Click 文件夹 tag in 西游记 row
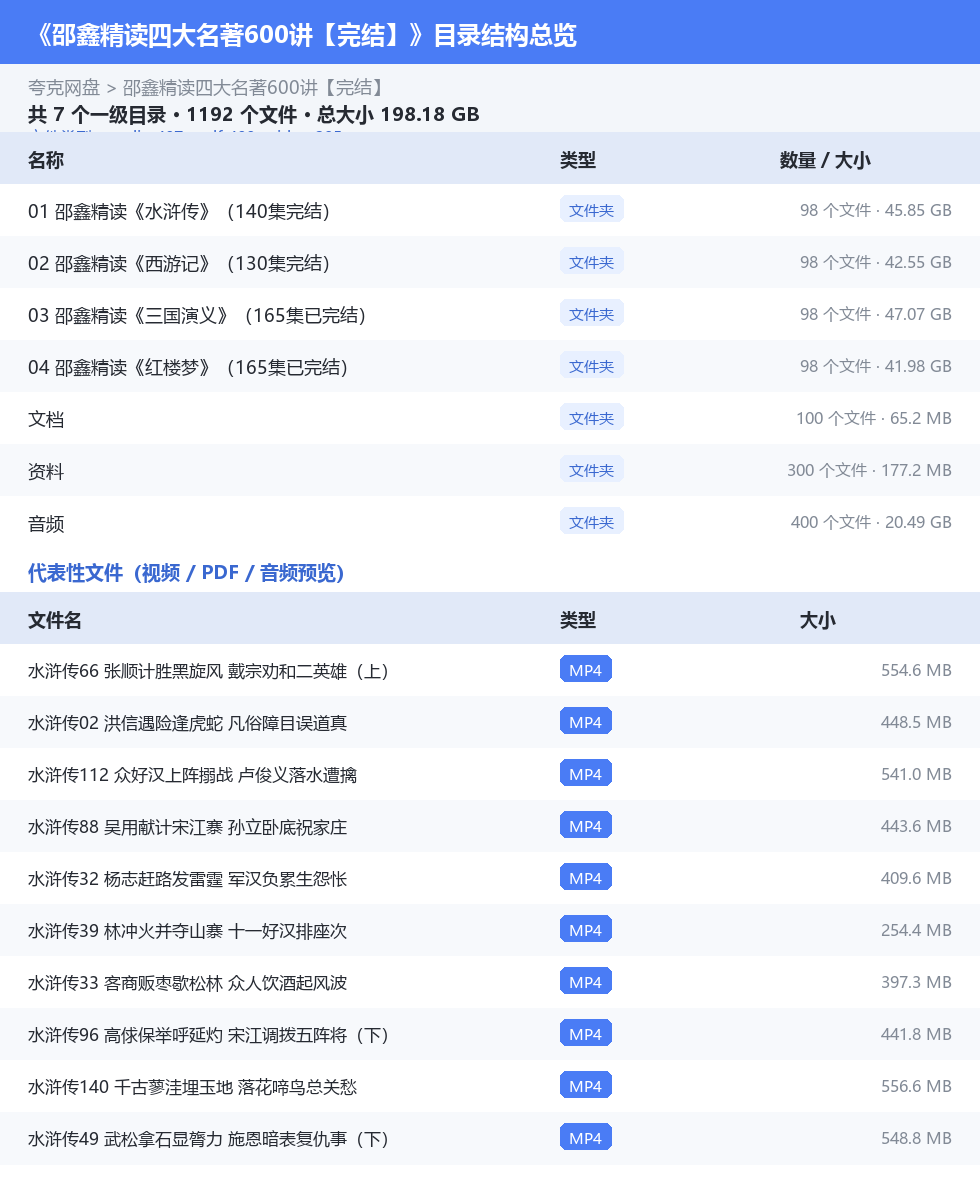The image size is (980, 1196). (x=592, y=262)
